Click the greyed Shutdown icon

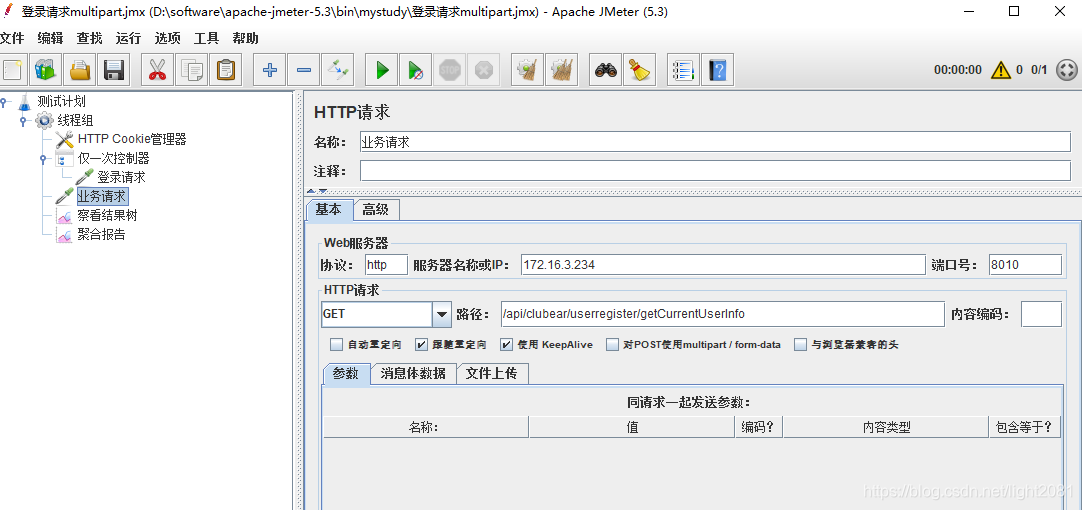click(x=483, y=70)
